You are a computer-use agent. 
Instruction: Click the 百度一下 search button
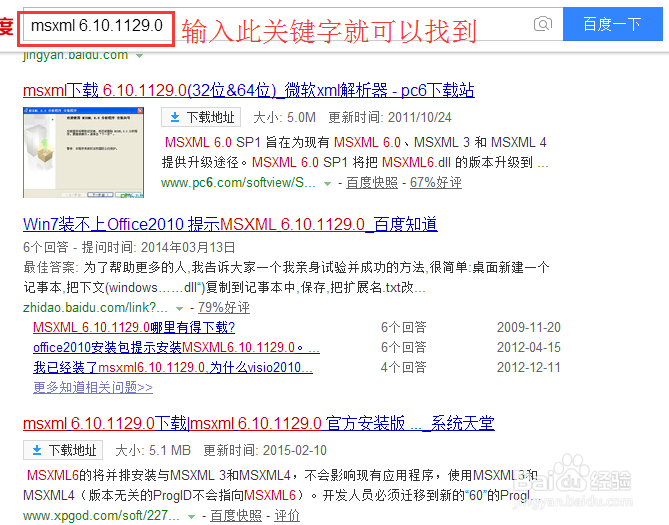[612, 24]
